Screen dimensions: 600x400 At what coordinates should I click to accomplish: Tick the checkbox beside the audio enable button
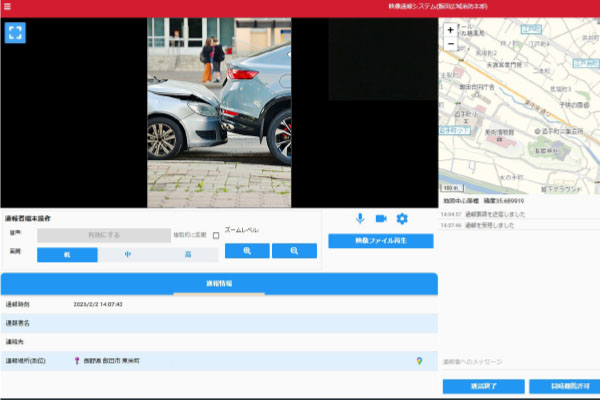216,236
